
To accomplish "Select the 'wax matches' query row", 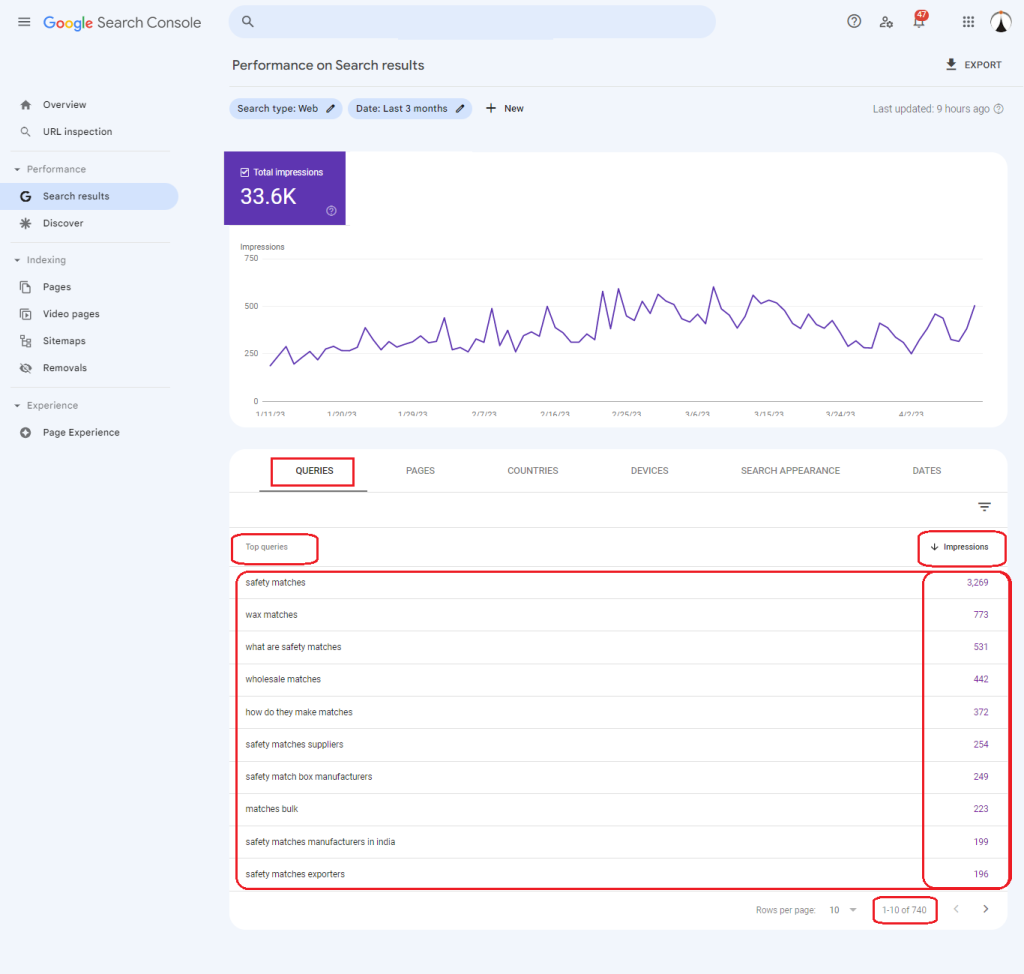I will [618, 615].
